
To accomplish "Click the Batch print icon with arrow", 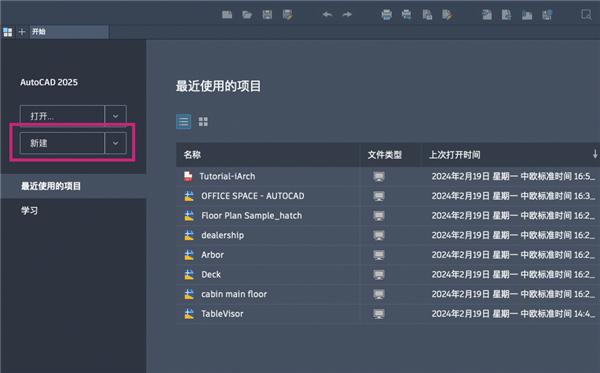I will pyautogui.click(x=406, y=15).
